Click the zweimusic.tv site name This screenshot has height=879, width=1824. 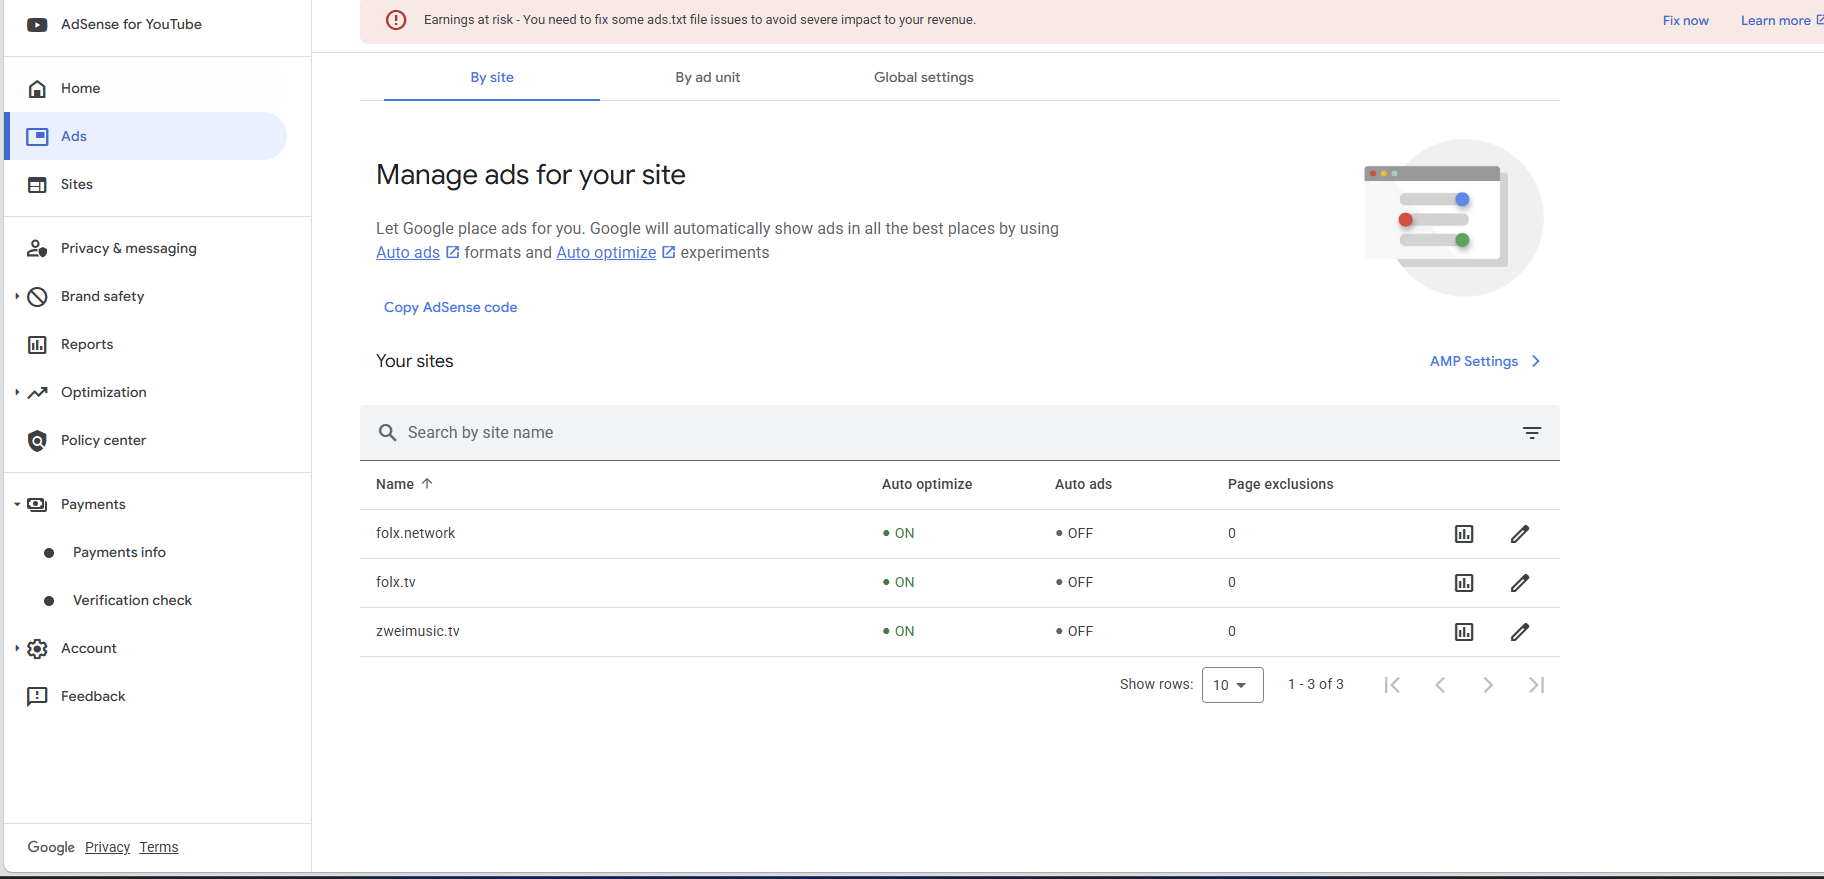418,632
